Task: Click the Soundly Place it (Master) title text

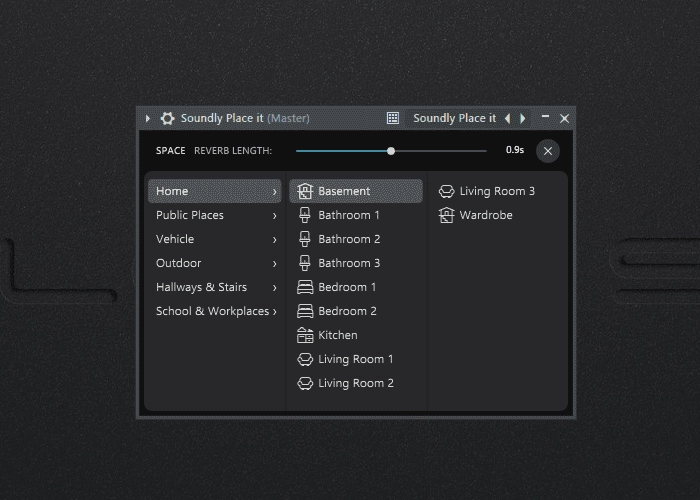Action: 245,118
